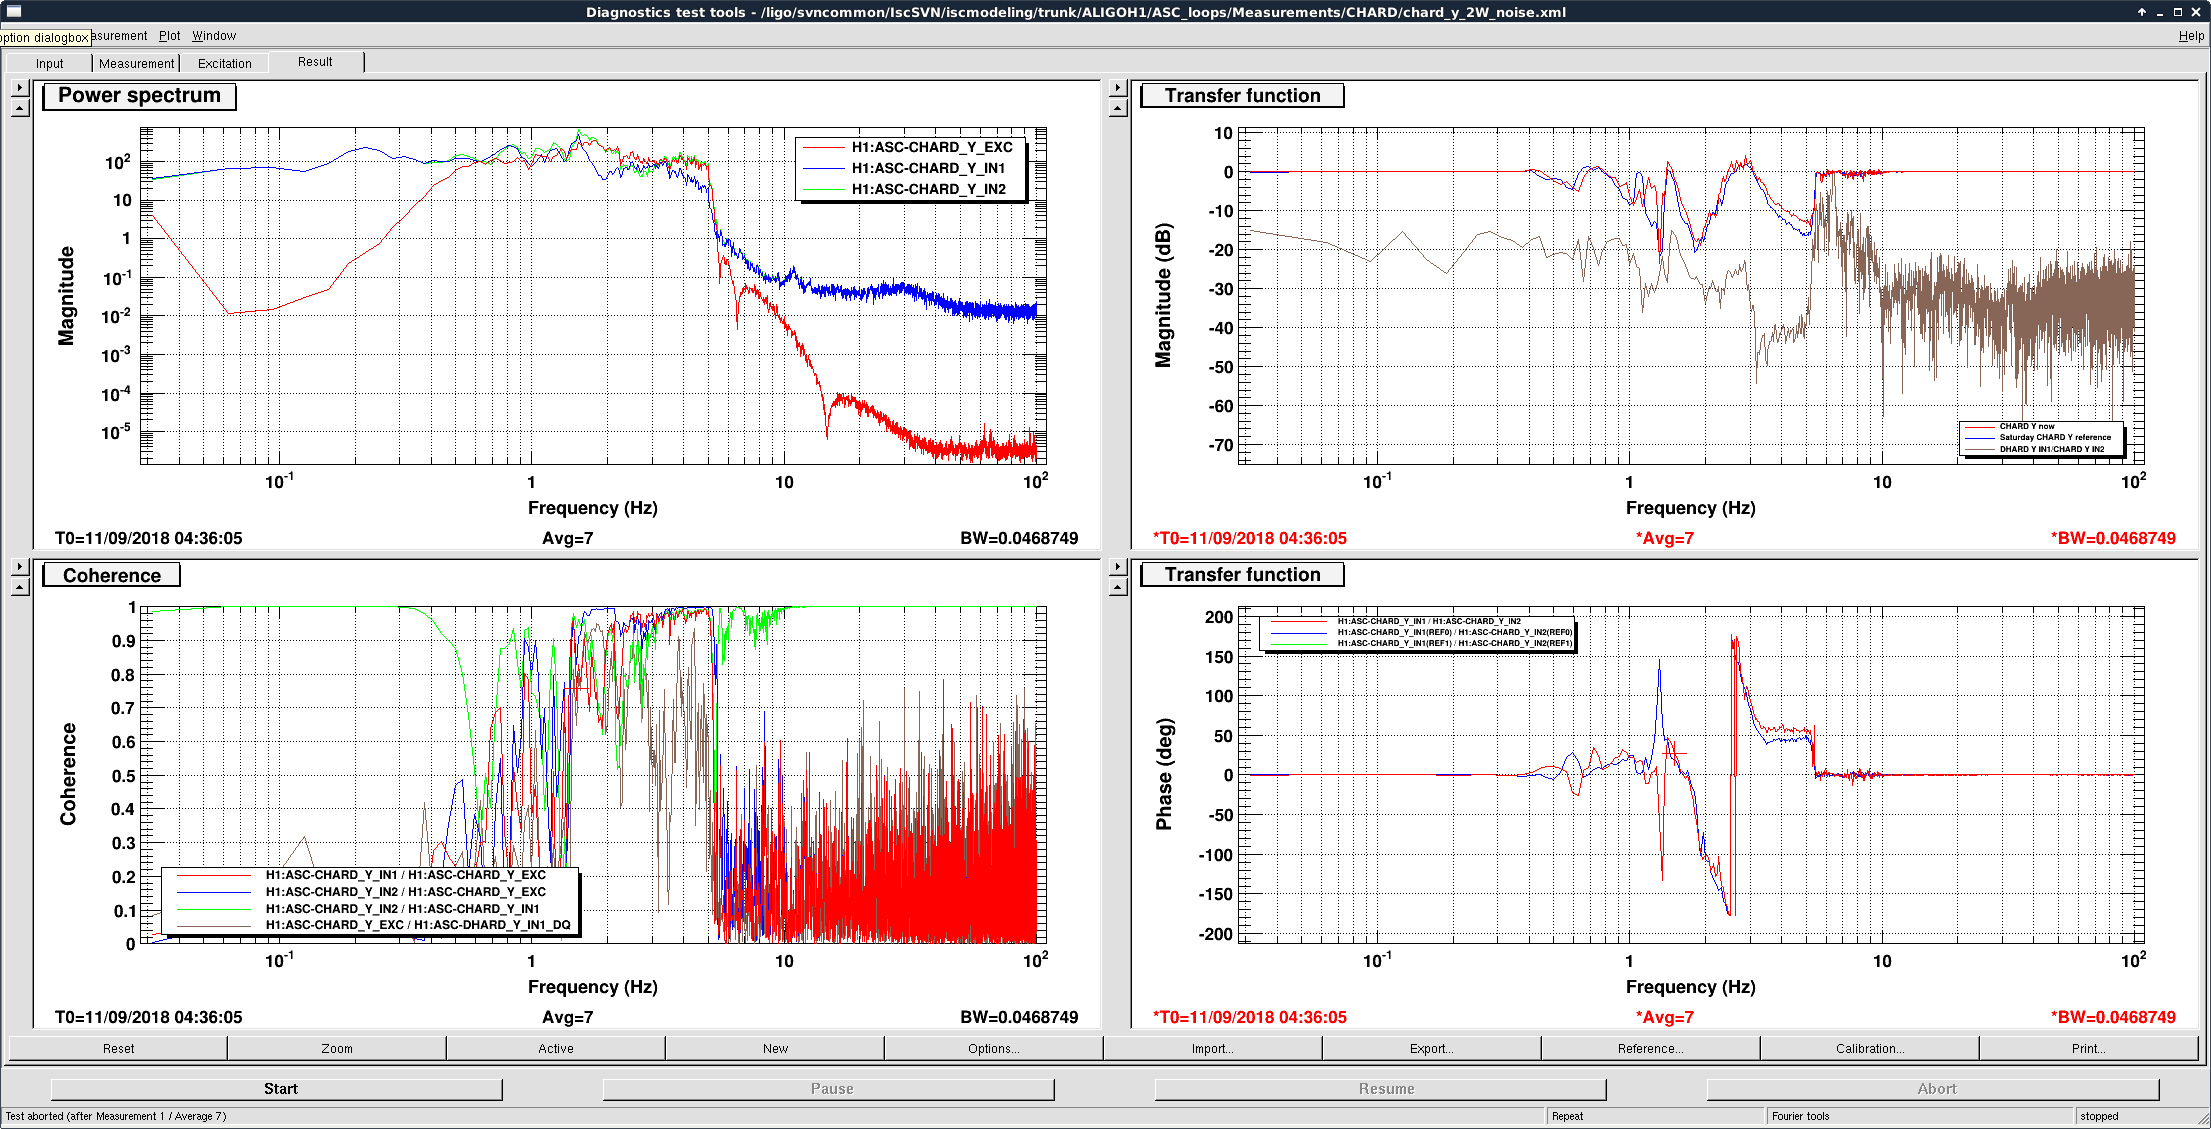This screenshot has width=2211, height=1129.
Task: Click the Reference... button
Action: pyautogui.click(x=1650, y=1048)
